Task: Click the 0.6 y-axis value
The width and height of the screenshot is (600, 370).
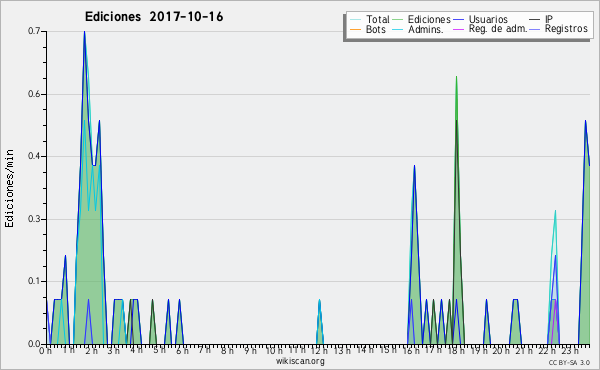Action: (x=34, y=94)
